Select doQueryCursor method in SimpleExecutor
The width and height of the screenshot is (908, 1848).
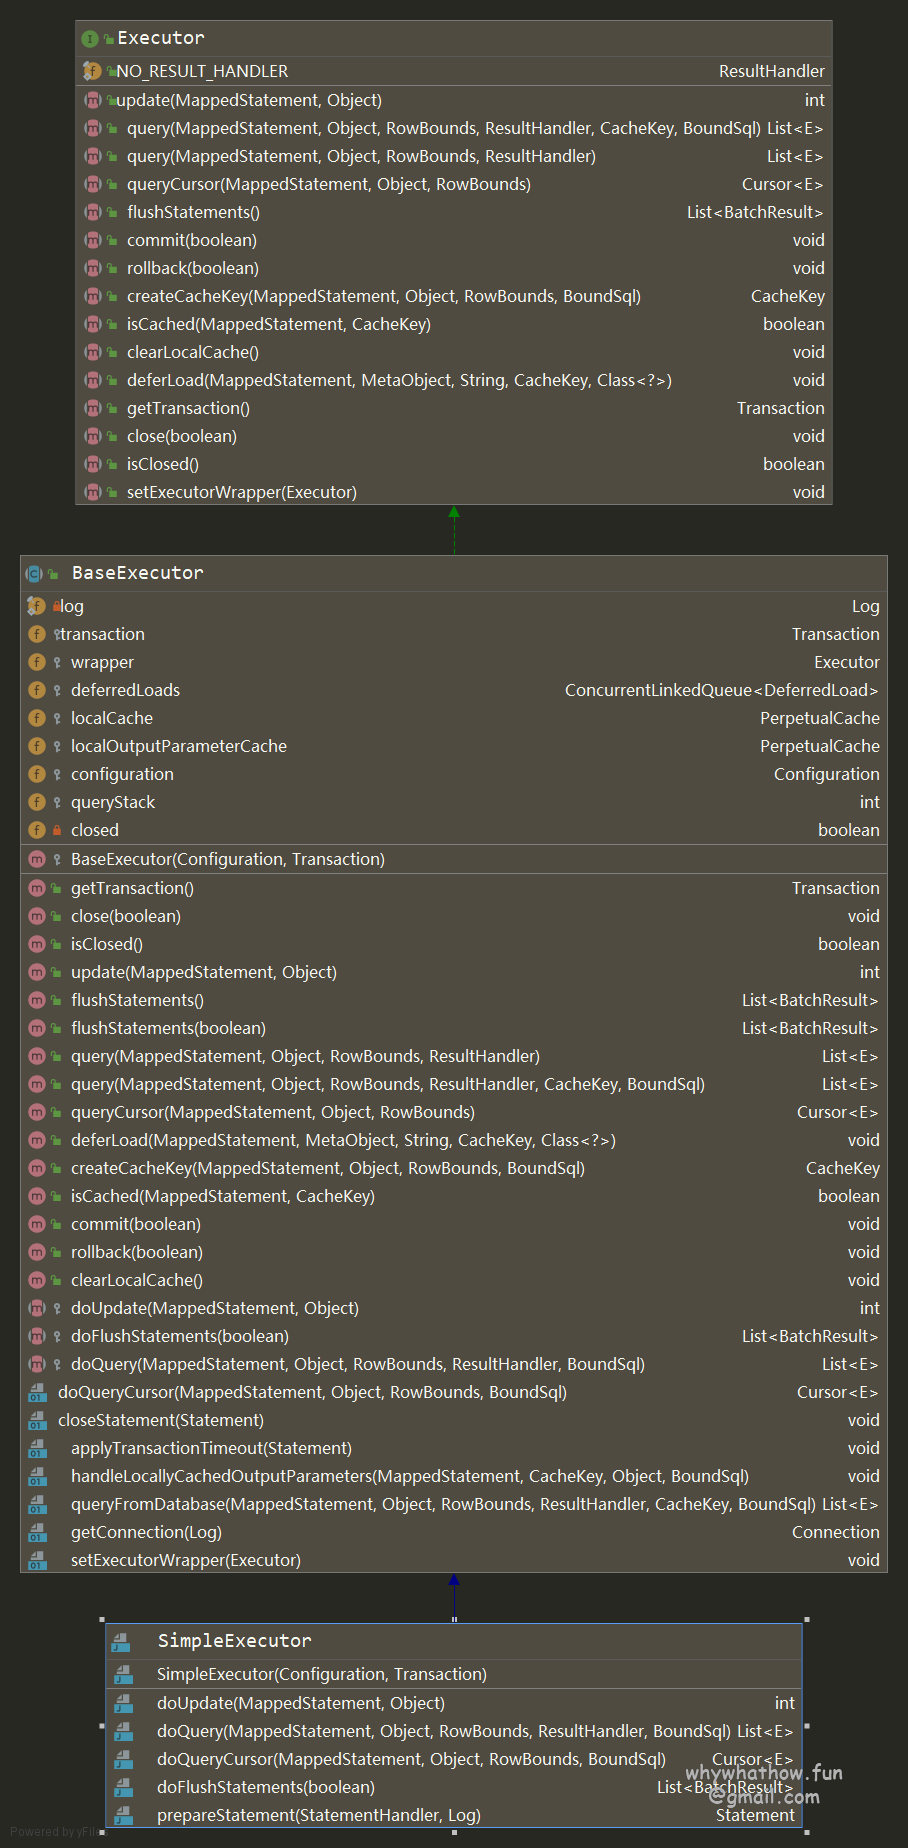point(411,1759)
